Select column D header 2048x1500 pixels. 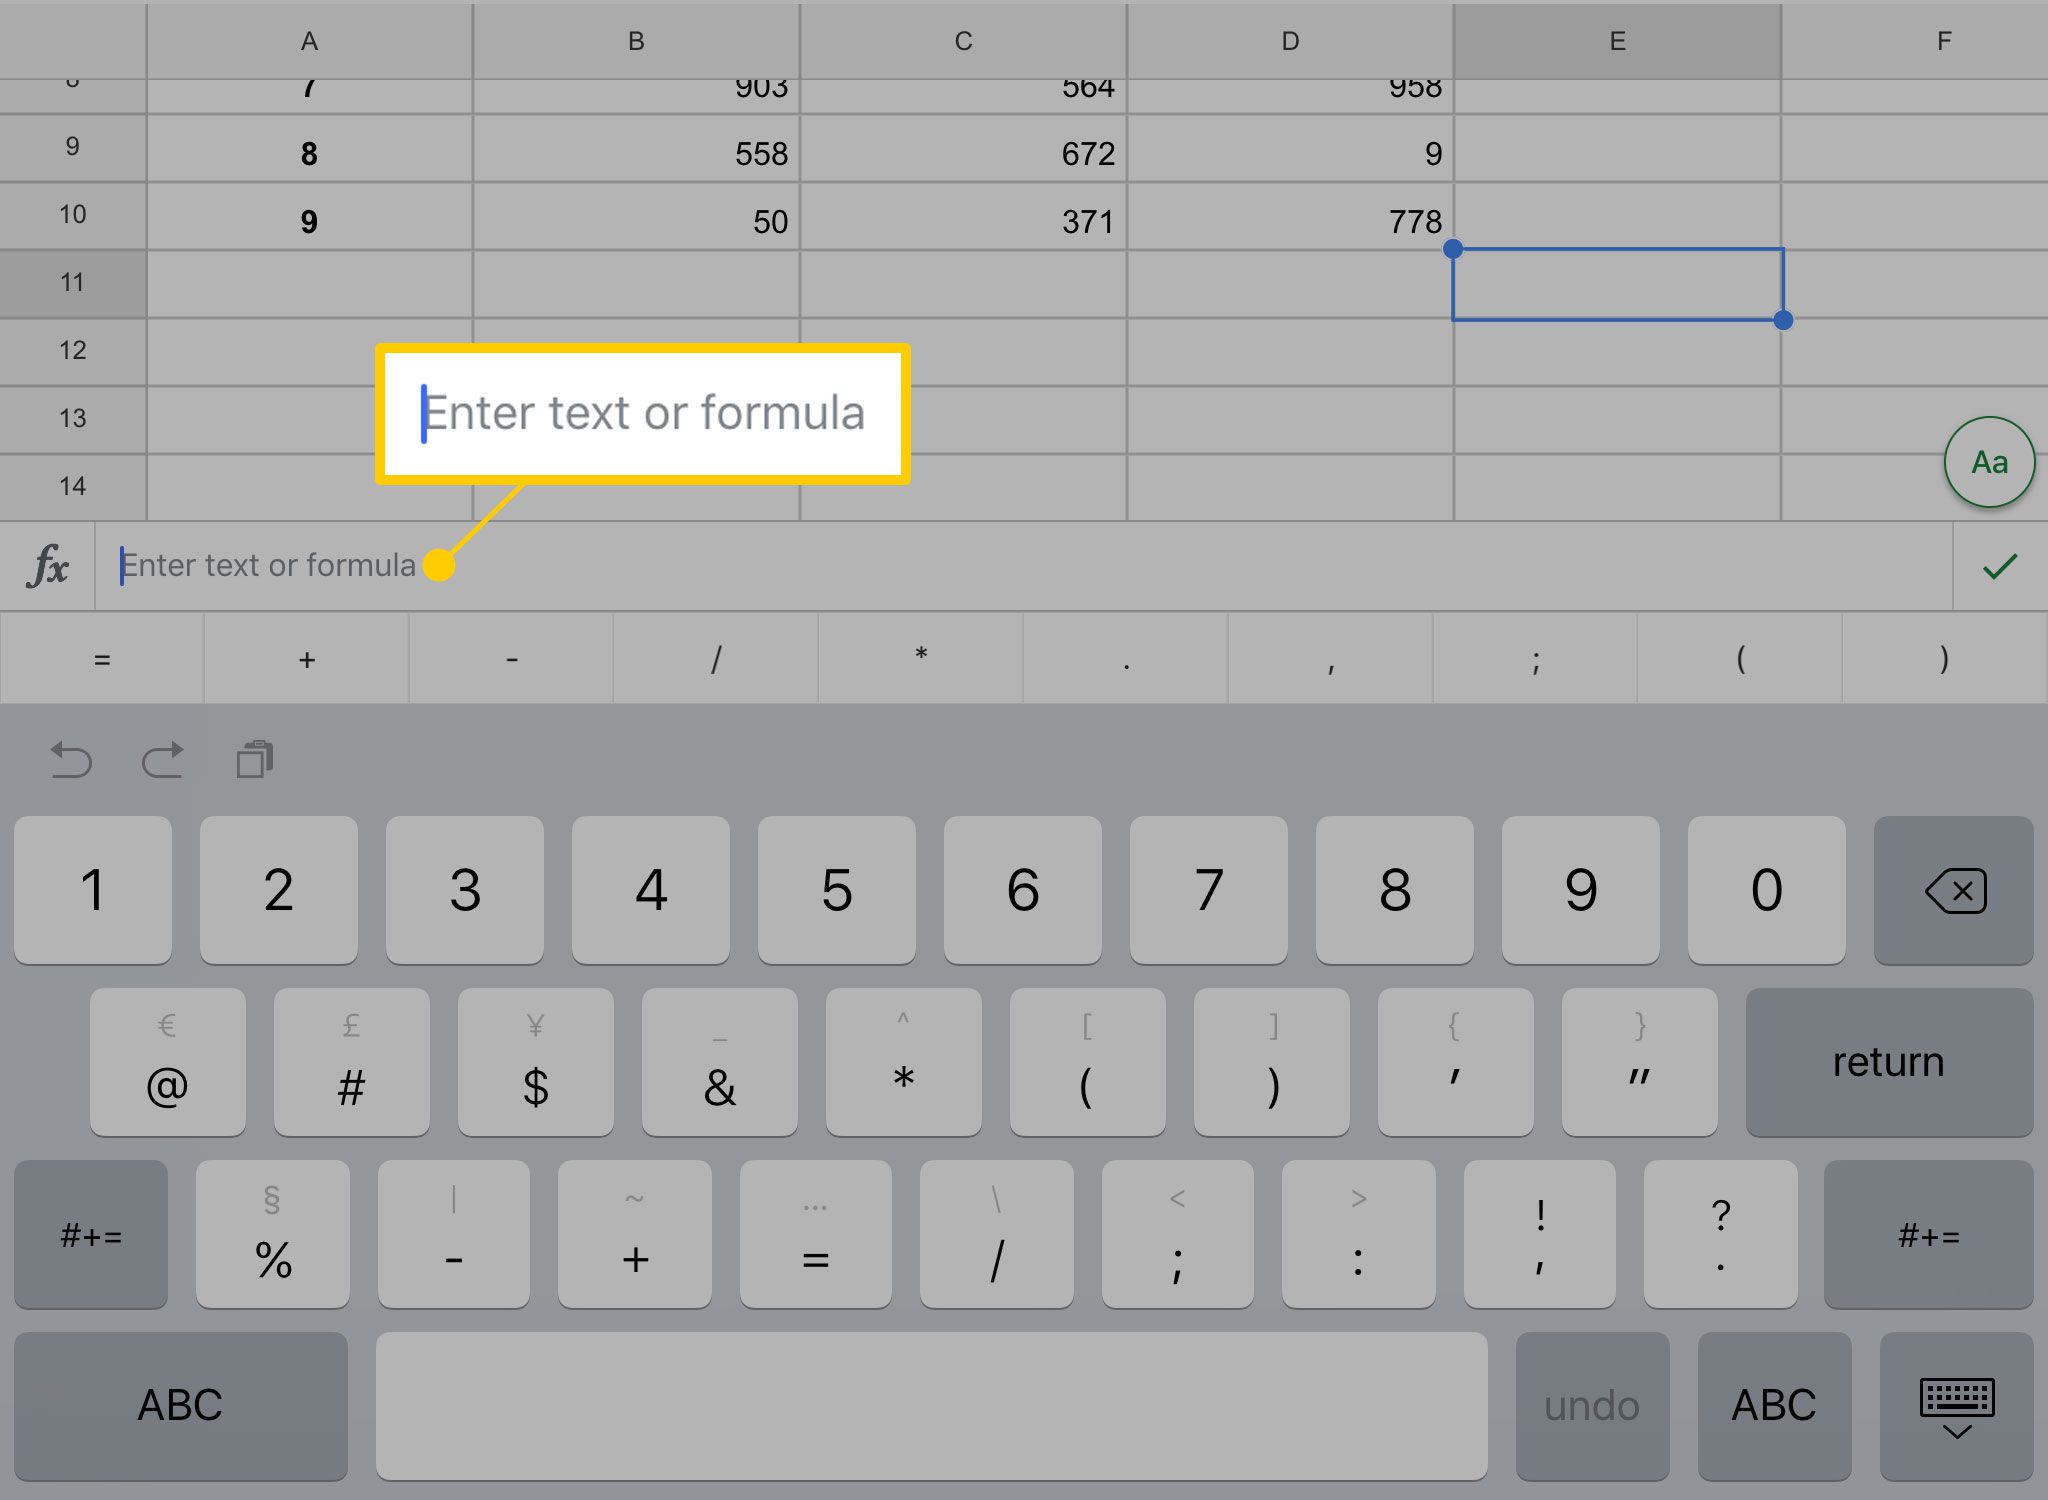(x=1290, y=41)
